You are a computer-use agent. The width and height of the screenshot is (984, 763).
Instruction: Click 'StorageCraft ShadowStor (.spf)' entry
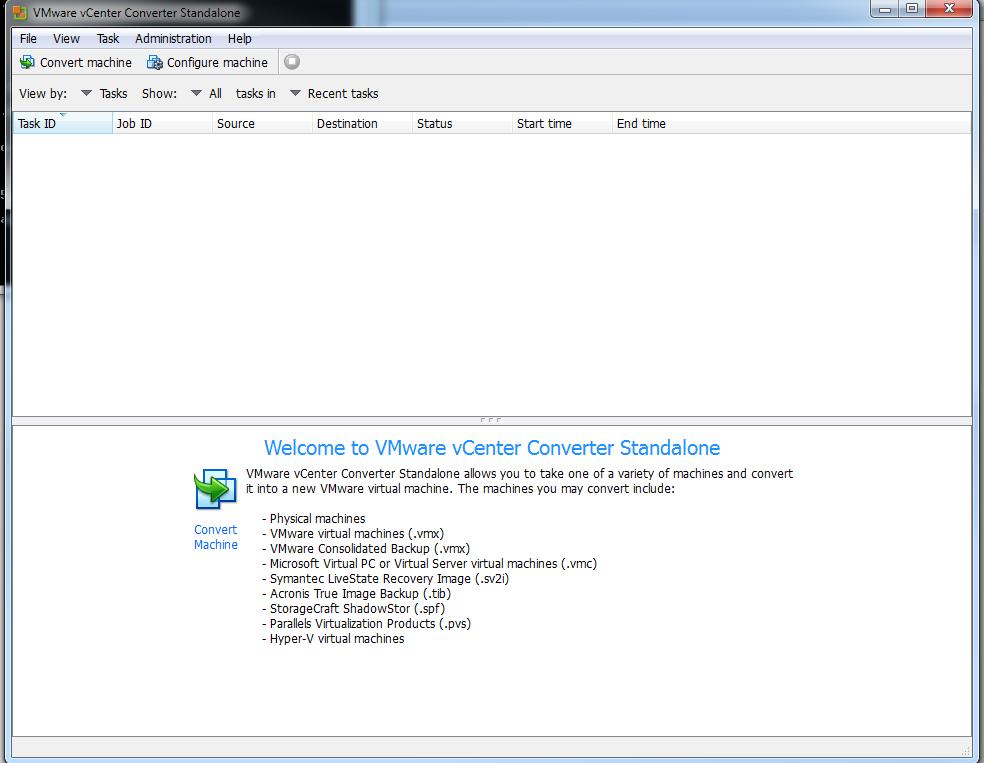coord(353,609)
